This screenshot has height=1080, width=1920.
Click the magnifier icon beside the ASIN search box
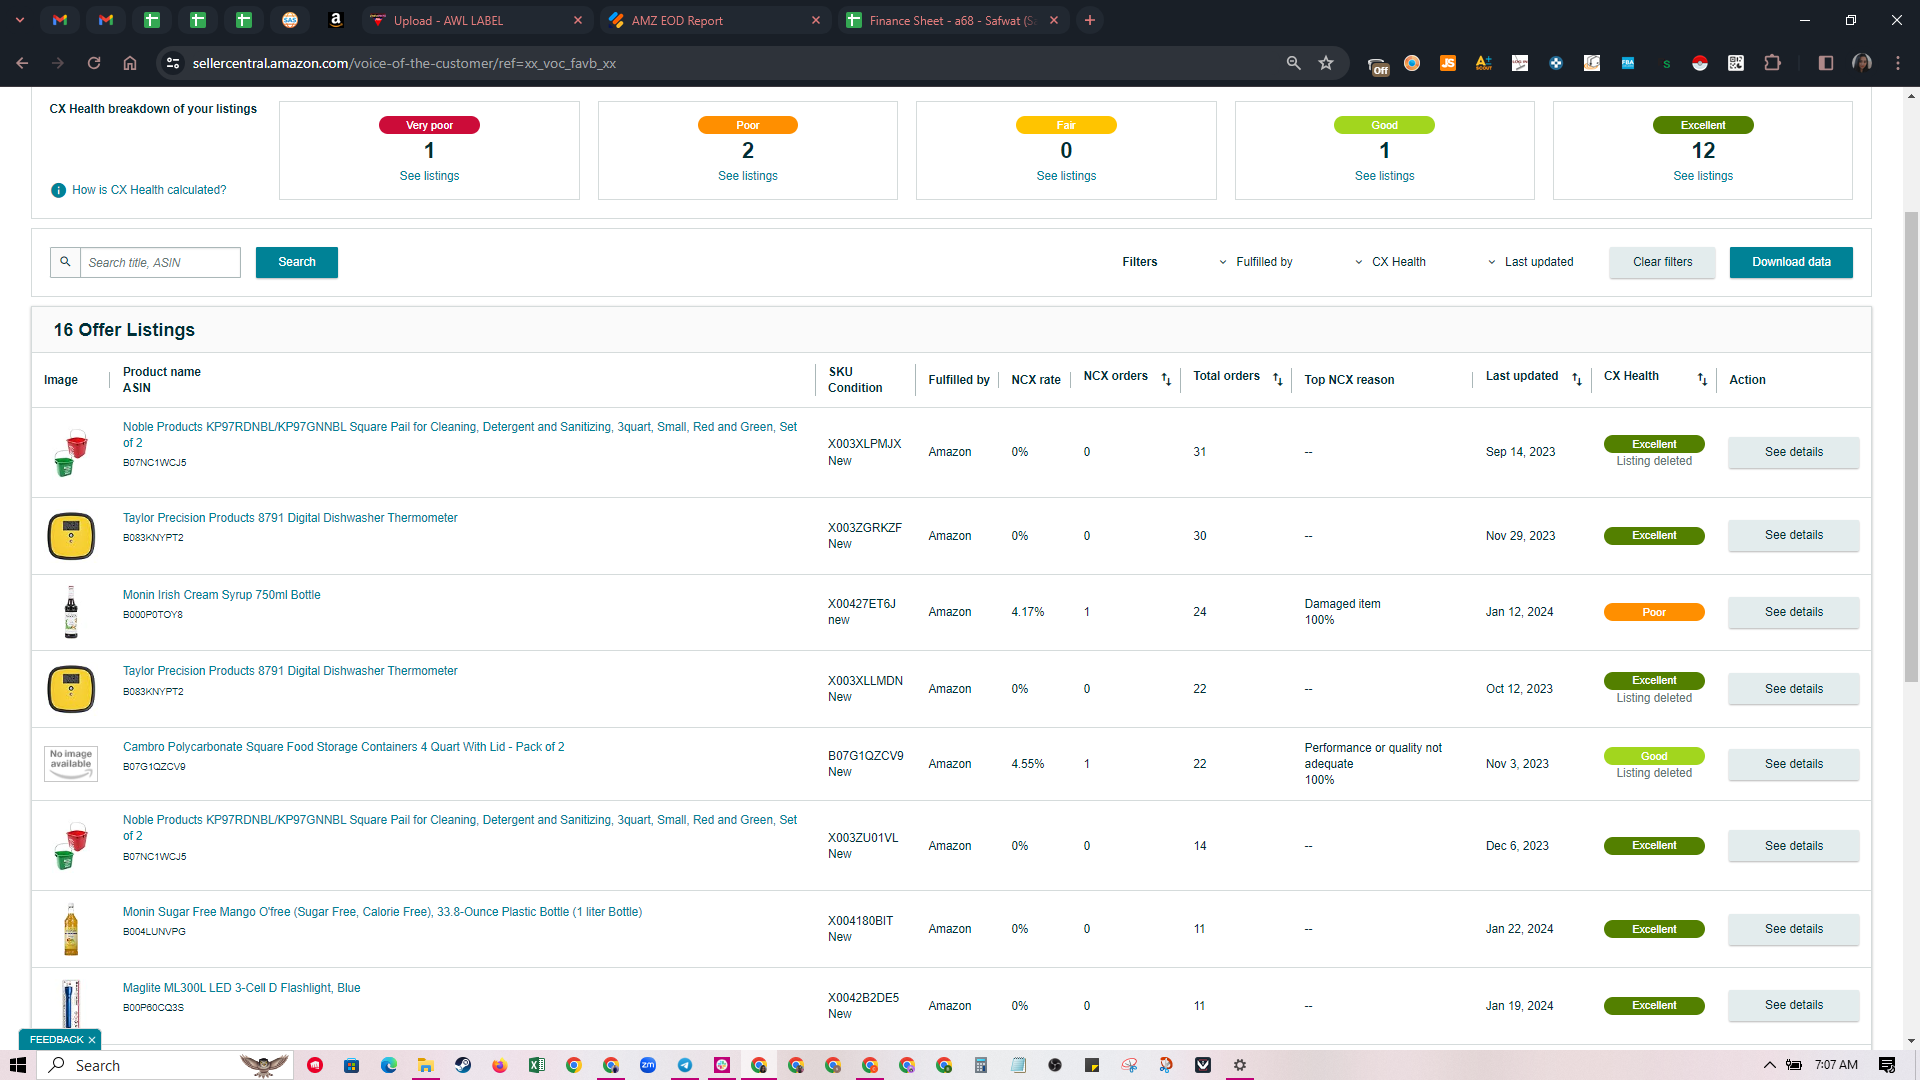pyautogui.click(x=65, y=262)
